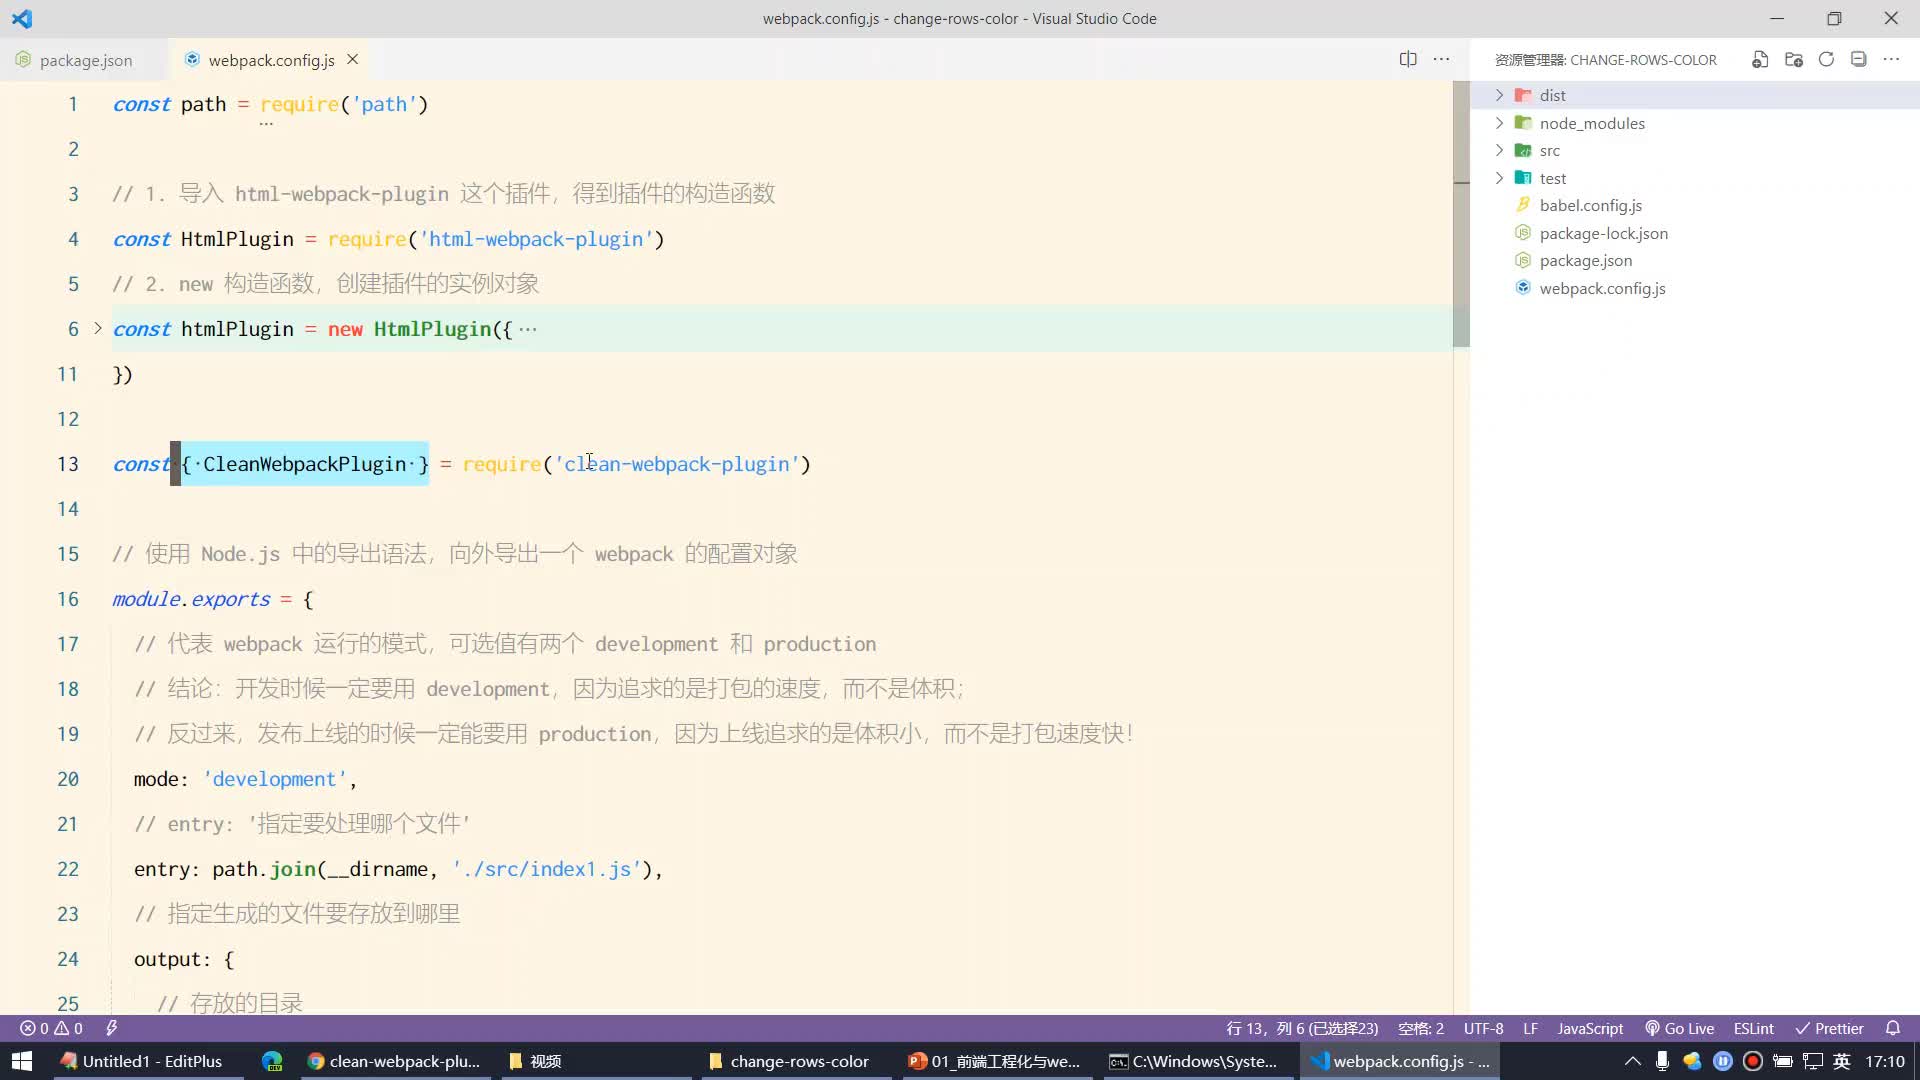1920x1080 pixels.
Task: Collapse all folders in explorer
Action: tap(1859, 60)
